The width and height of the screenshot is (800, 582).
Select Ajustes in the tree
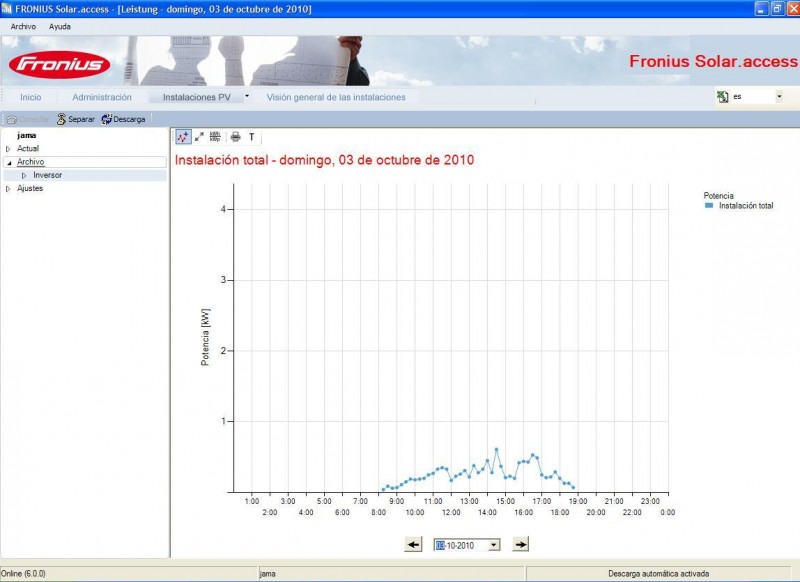coord(30,188)
